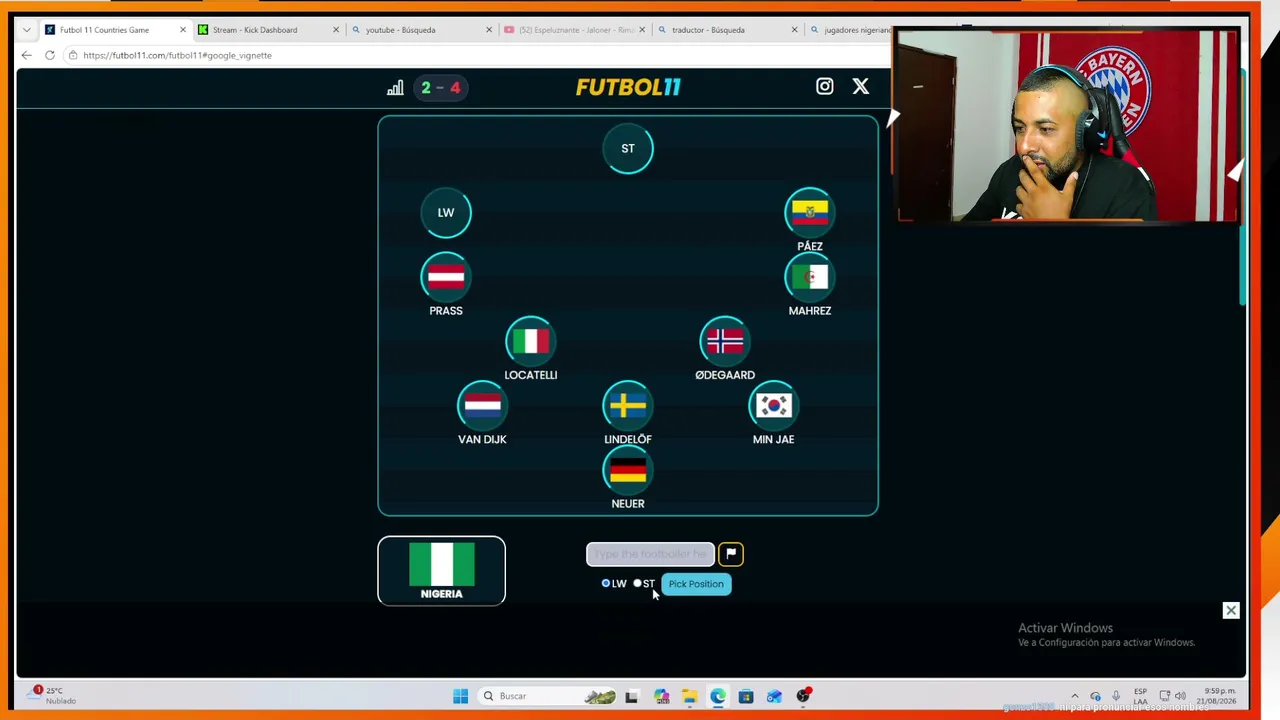The height and width of the screenshot is (720, 1280).
Task: Close the ad overlay with the X button
Action: coord(1231,610)
